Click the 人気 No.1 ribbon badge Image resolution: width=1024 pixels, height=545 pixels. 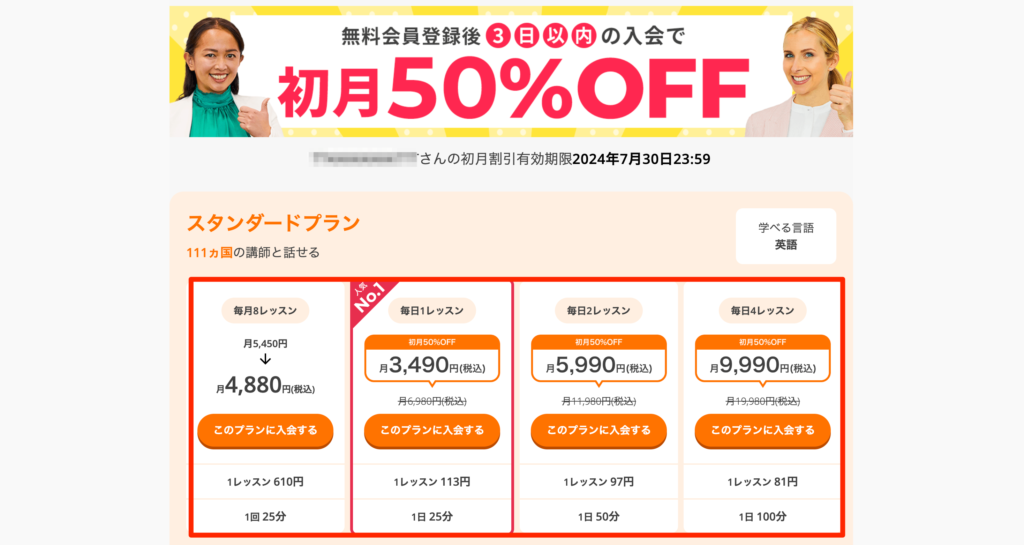pos(370,299)
